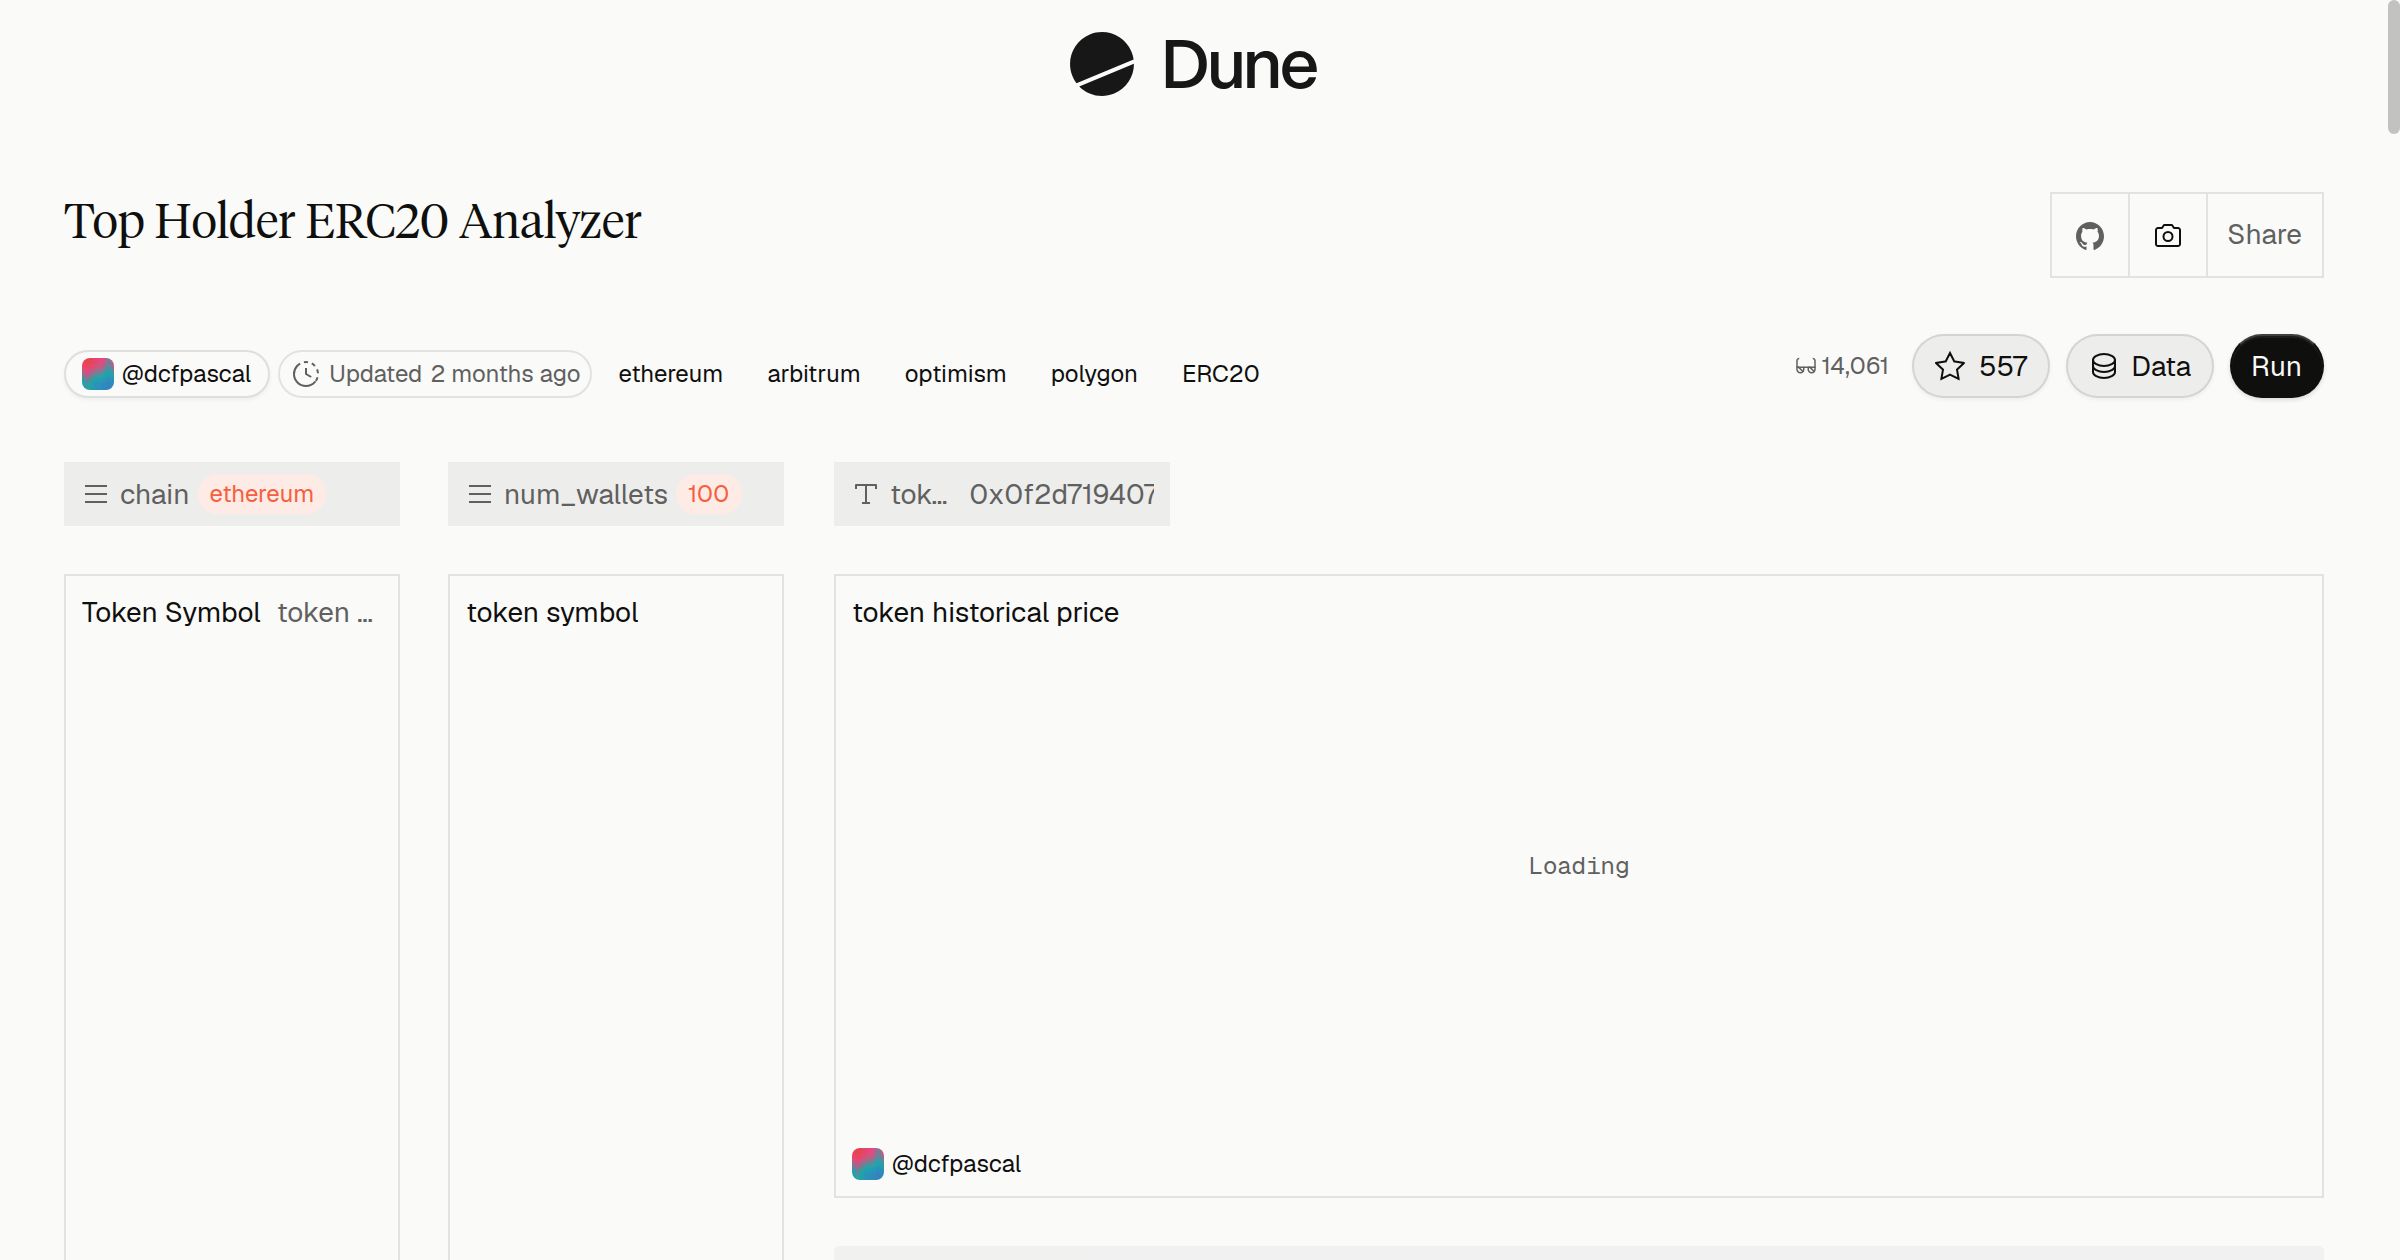The width and height of the screenshot is (2400, 1260).
Task: Click the token historical price title
Action: pyautogui.click(x=986, y=613)
